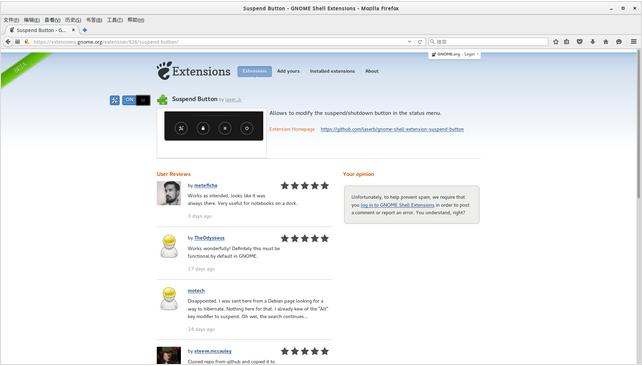Click the User Reviews heading
Viewport: 642px width, 366px height.
tap(174, 174)
